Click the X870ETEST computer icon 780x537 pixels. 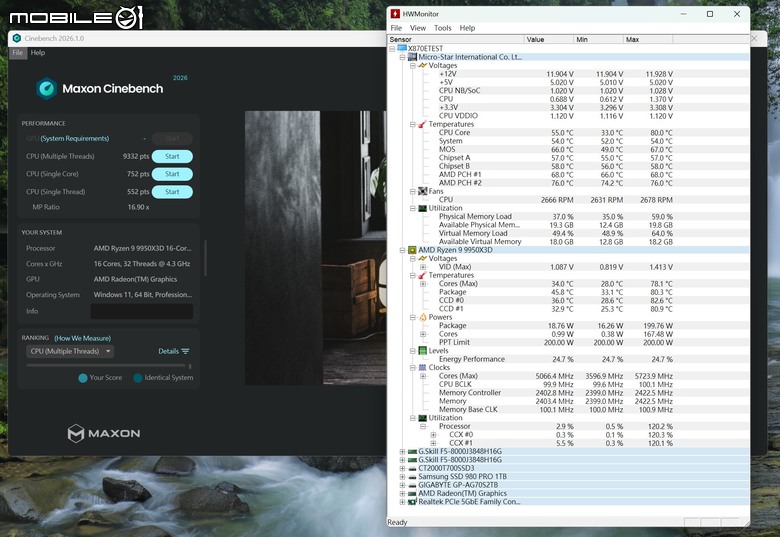point(402,48)
